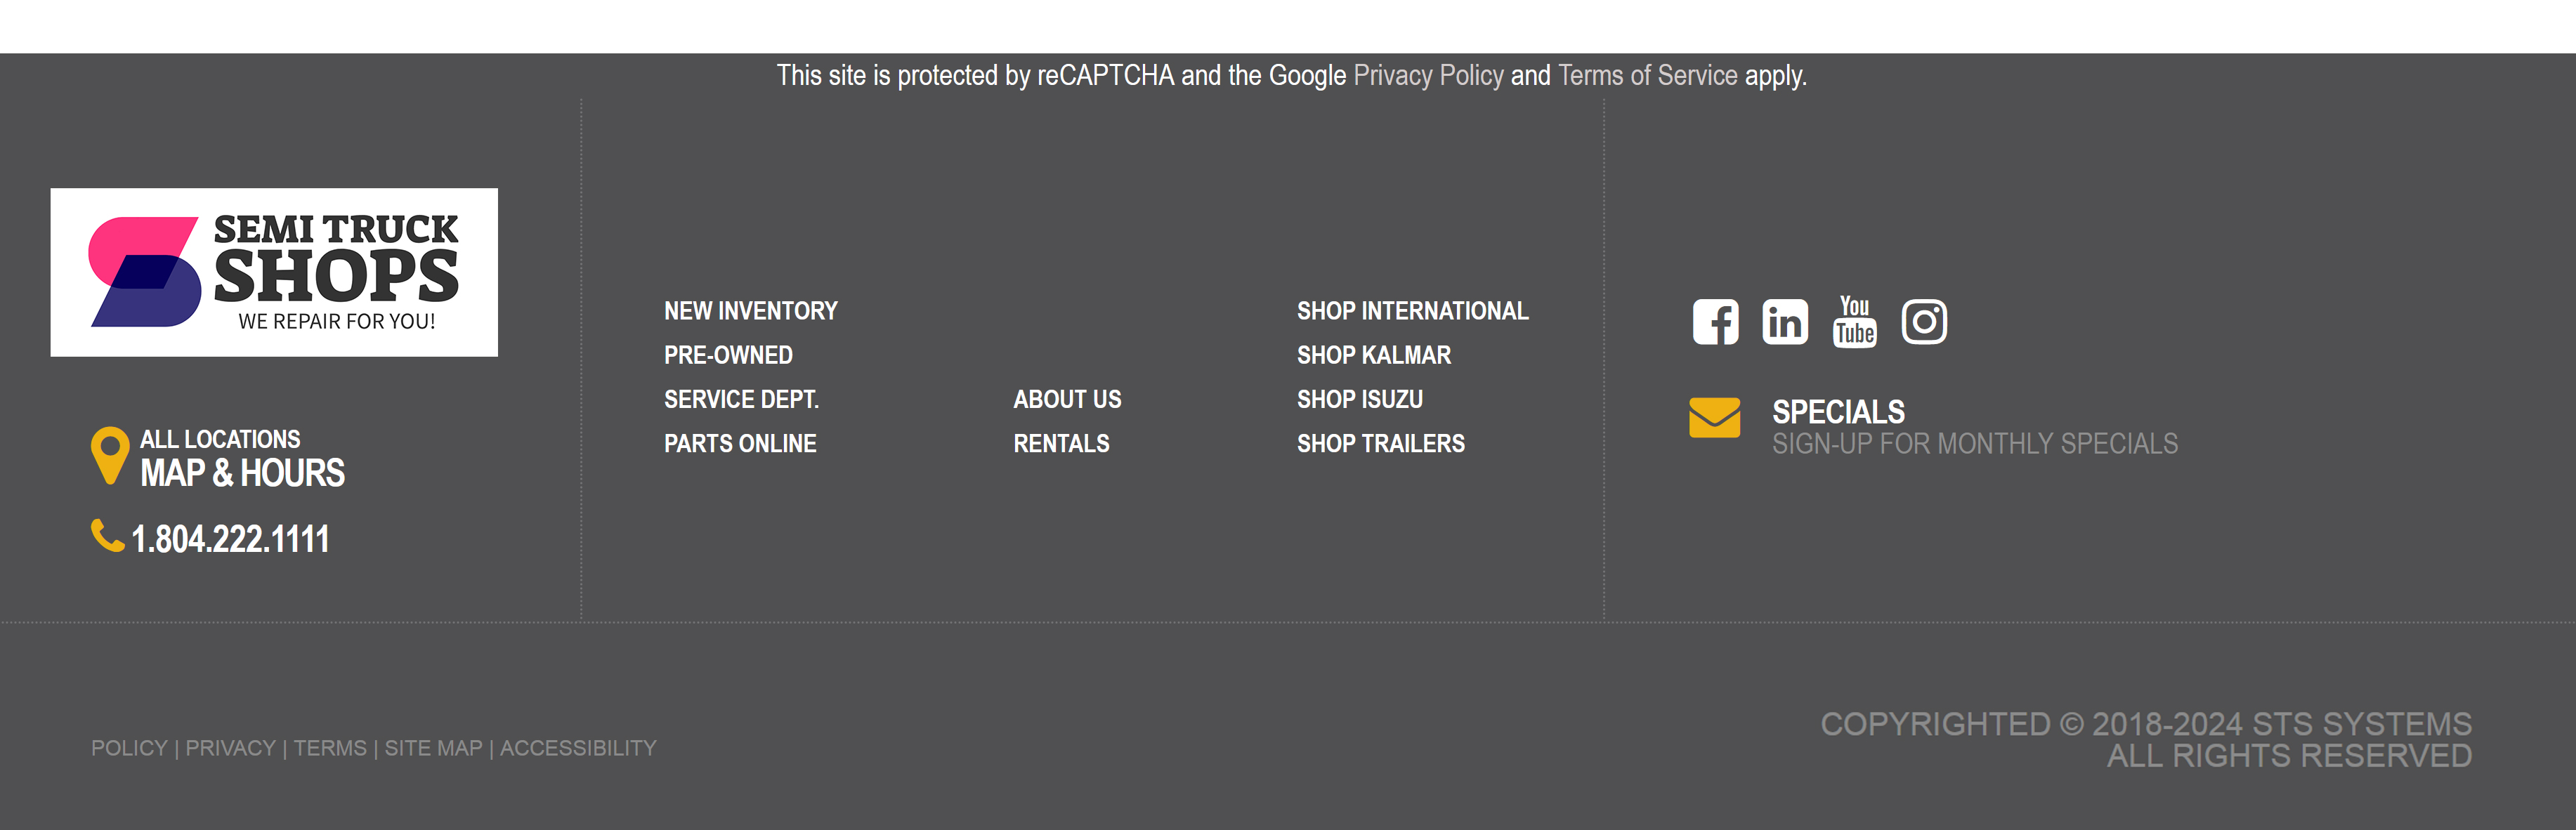Open Shop Trailers link
Screen dimensions: 2576x830
(x=1380, y=443)
